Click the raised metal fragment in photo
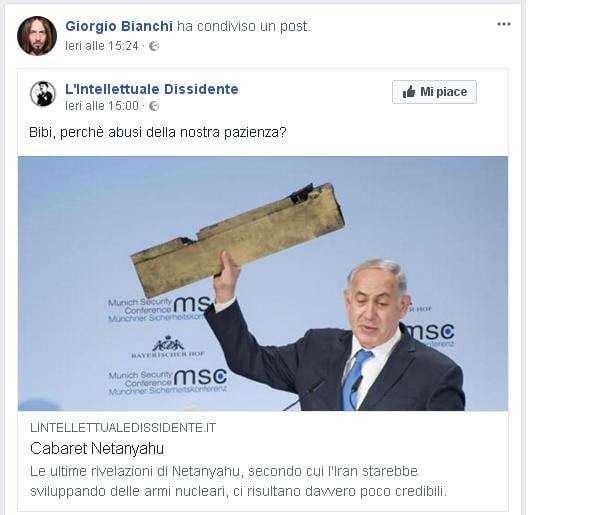Screen dimensions: 600x515 tap(238, 240)
